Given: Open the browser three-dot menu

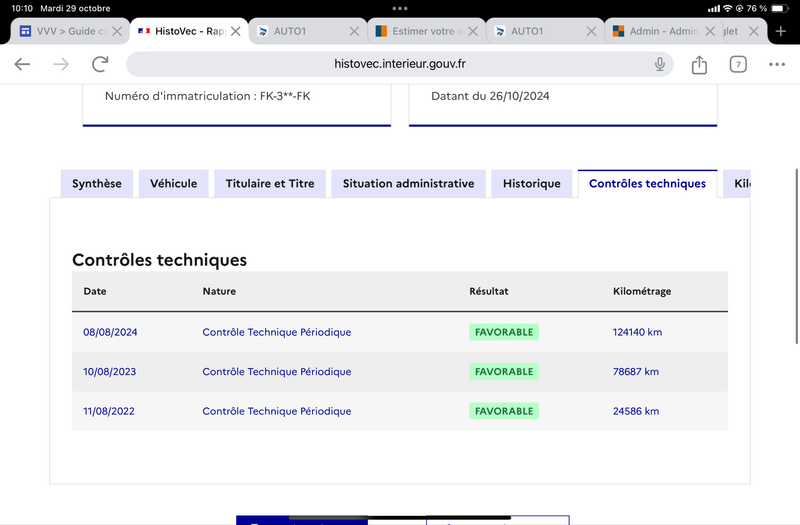Looking at the screenshot, I should click(777, 64).
